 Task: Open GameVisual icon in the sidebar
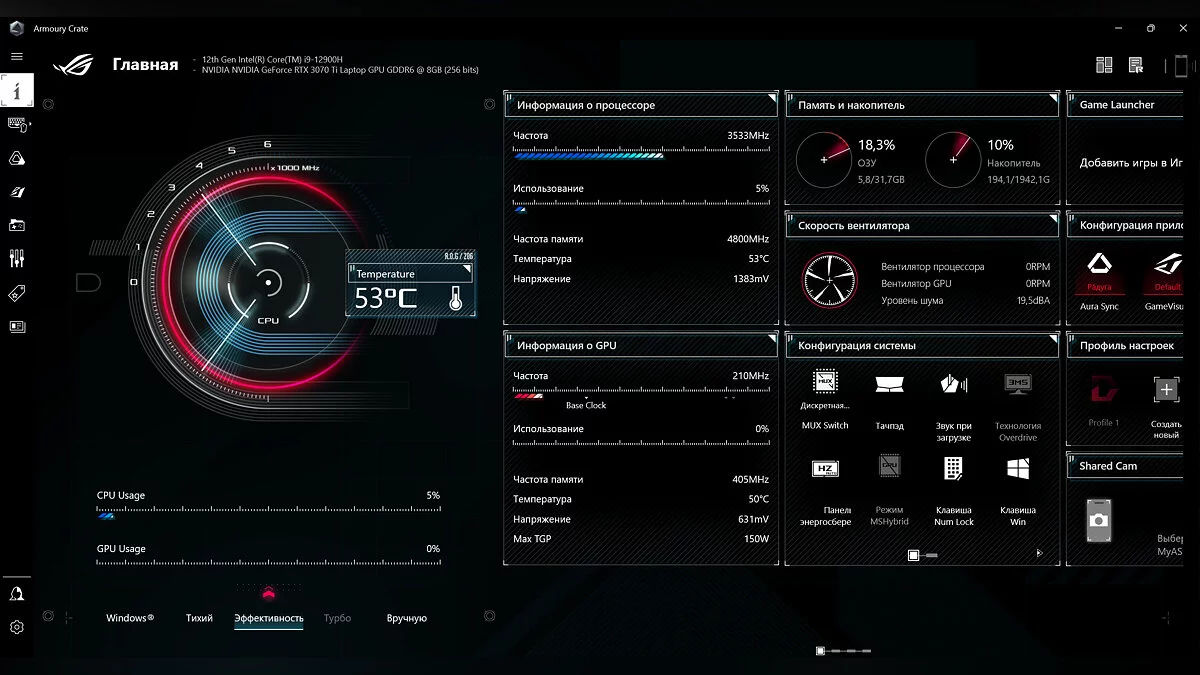pos(17,192)
